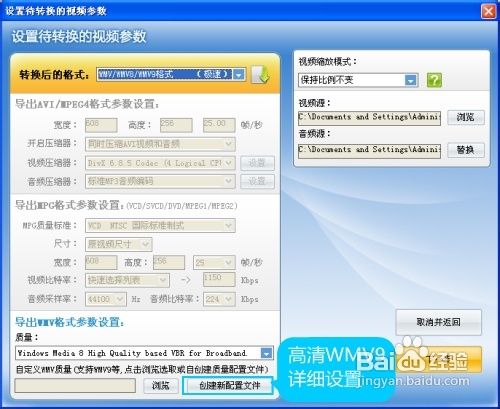Click 设置 button beside 音频压缩器
This screenshot has width=500, height=409.
pos(257,181)
